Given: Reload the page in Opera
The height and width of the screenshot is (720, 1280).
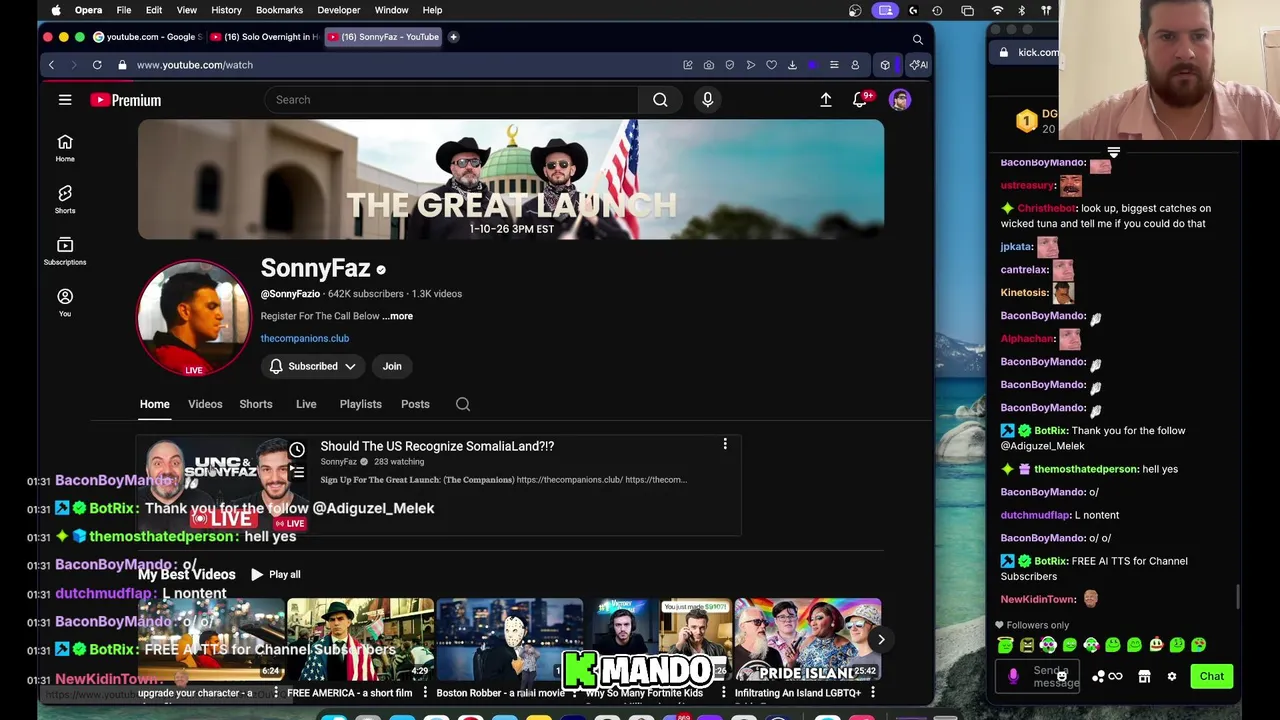Looking at the screenshot, I should click(x=97, y=65).
